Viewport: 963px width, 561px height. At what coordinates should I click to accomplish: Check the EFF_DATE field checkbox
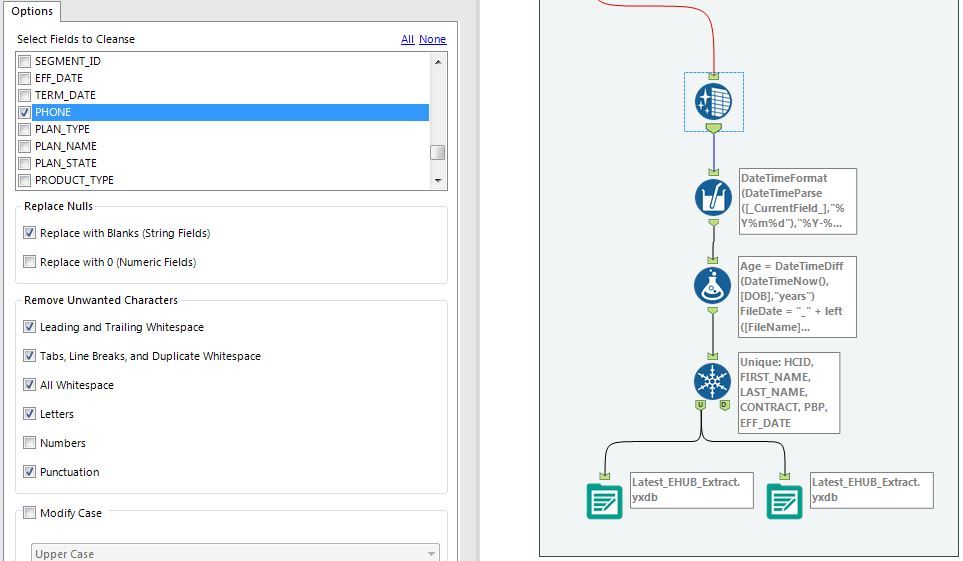[25, 79]
